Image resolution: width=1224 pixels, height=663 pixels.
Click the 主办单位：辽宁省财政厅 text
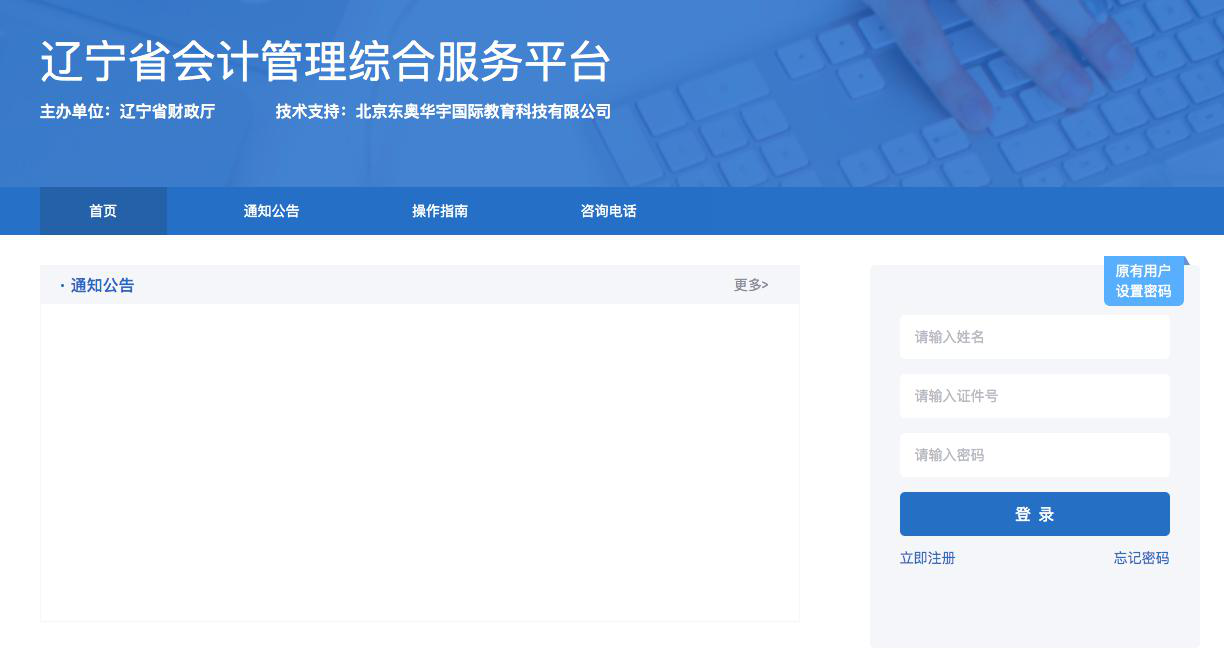click(127, 112)
